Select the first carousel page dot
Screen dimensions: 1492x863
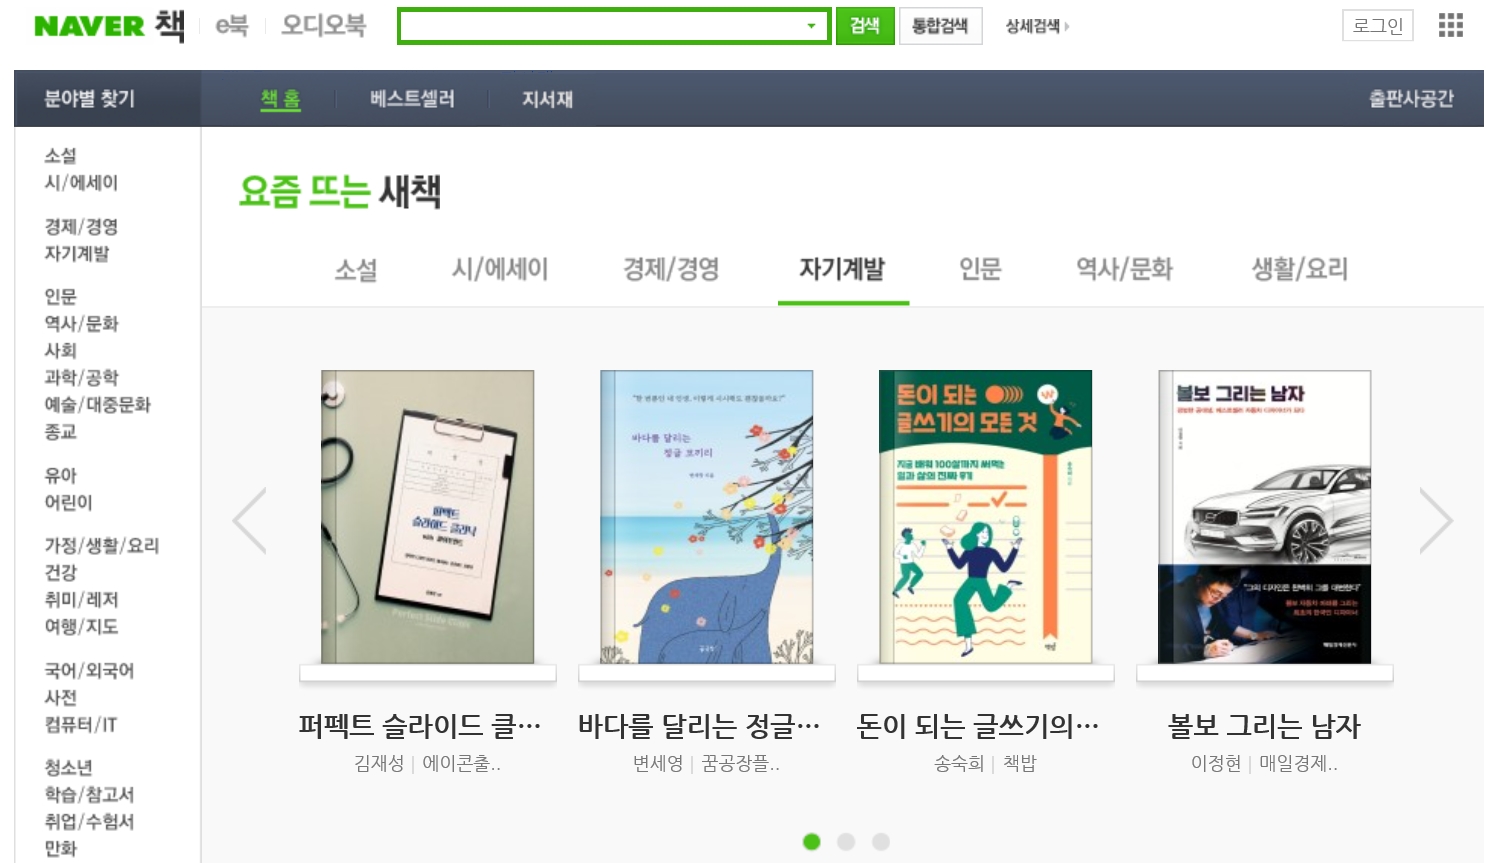[811, 842]
